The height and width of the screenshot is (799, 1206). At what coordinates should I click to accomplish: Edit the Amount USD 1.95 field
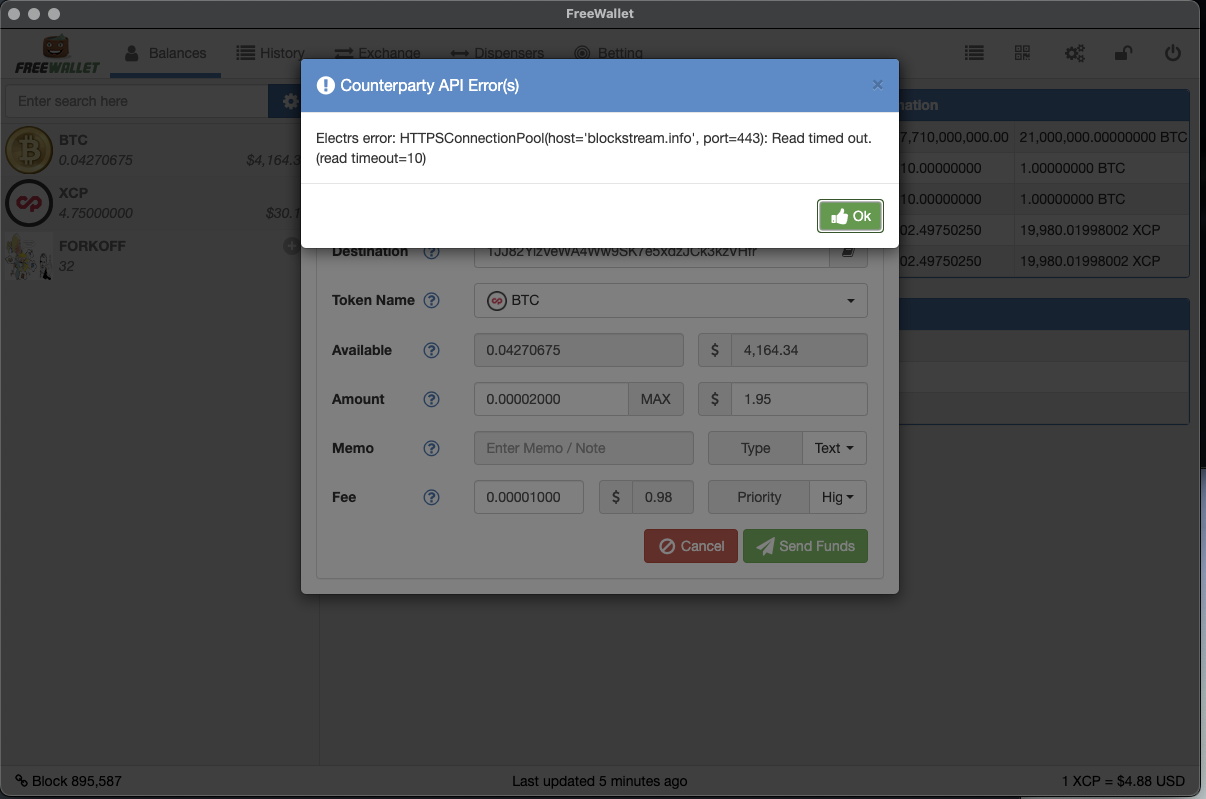pyautogui.click(x=799, y=399)
